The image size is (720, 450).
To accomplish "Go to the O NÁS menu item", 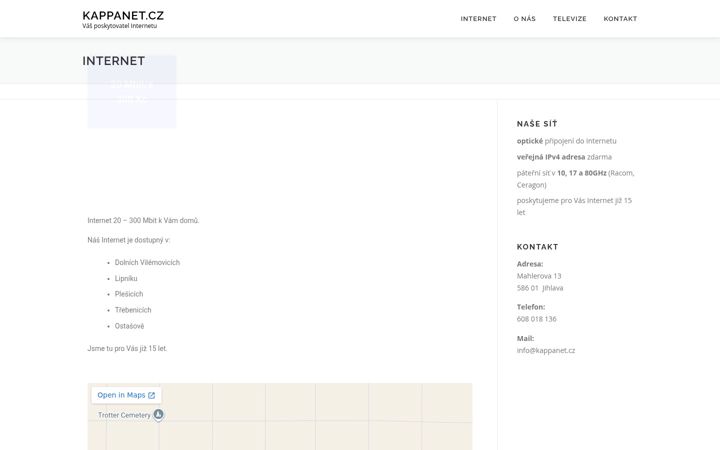I will pos(524,19).
